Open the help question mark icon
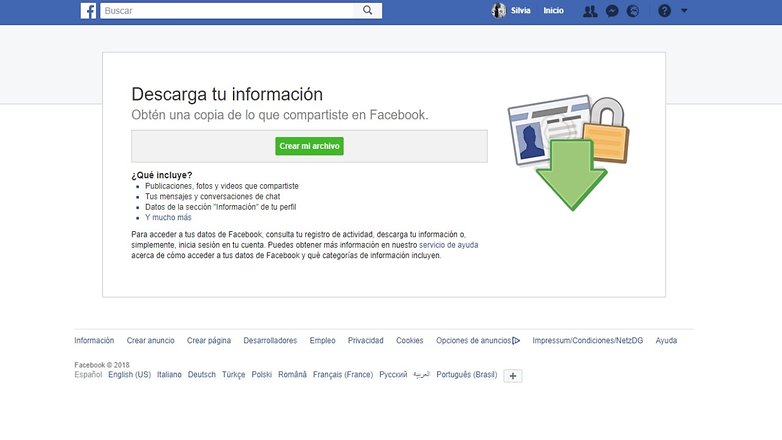The height and width of the screenshot is (440, 782). click(664, 10)
